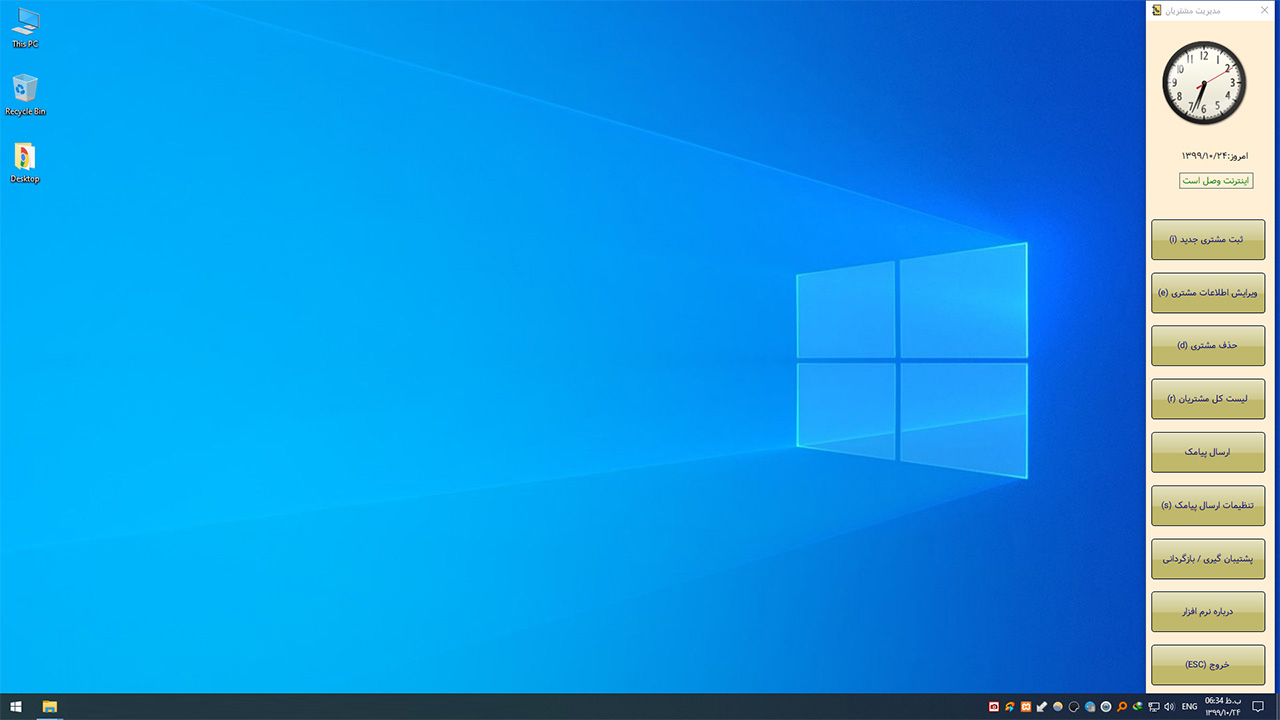
Task: Close the مدیریت مشتریان window
Action: pos(1265,10)
